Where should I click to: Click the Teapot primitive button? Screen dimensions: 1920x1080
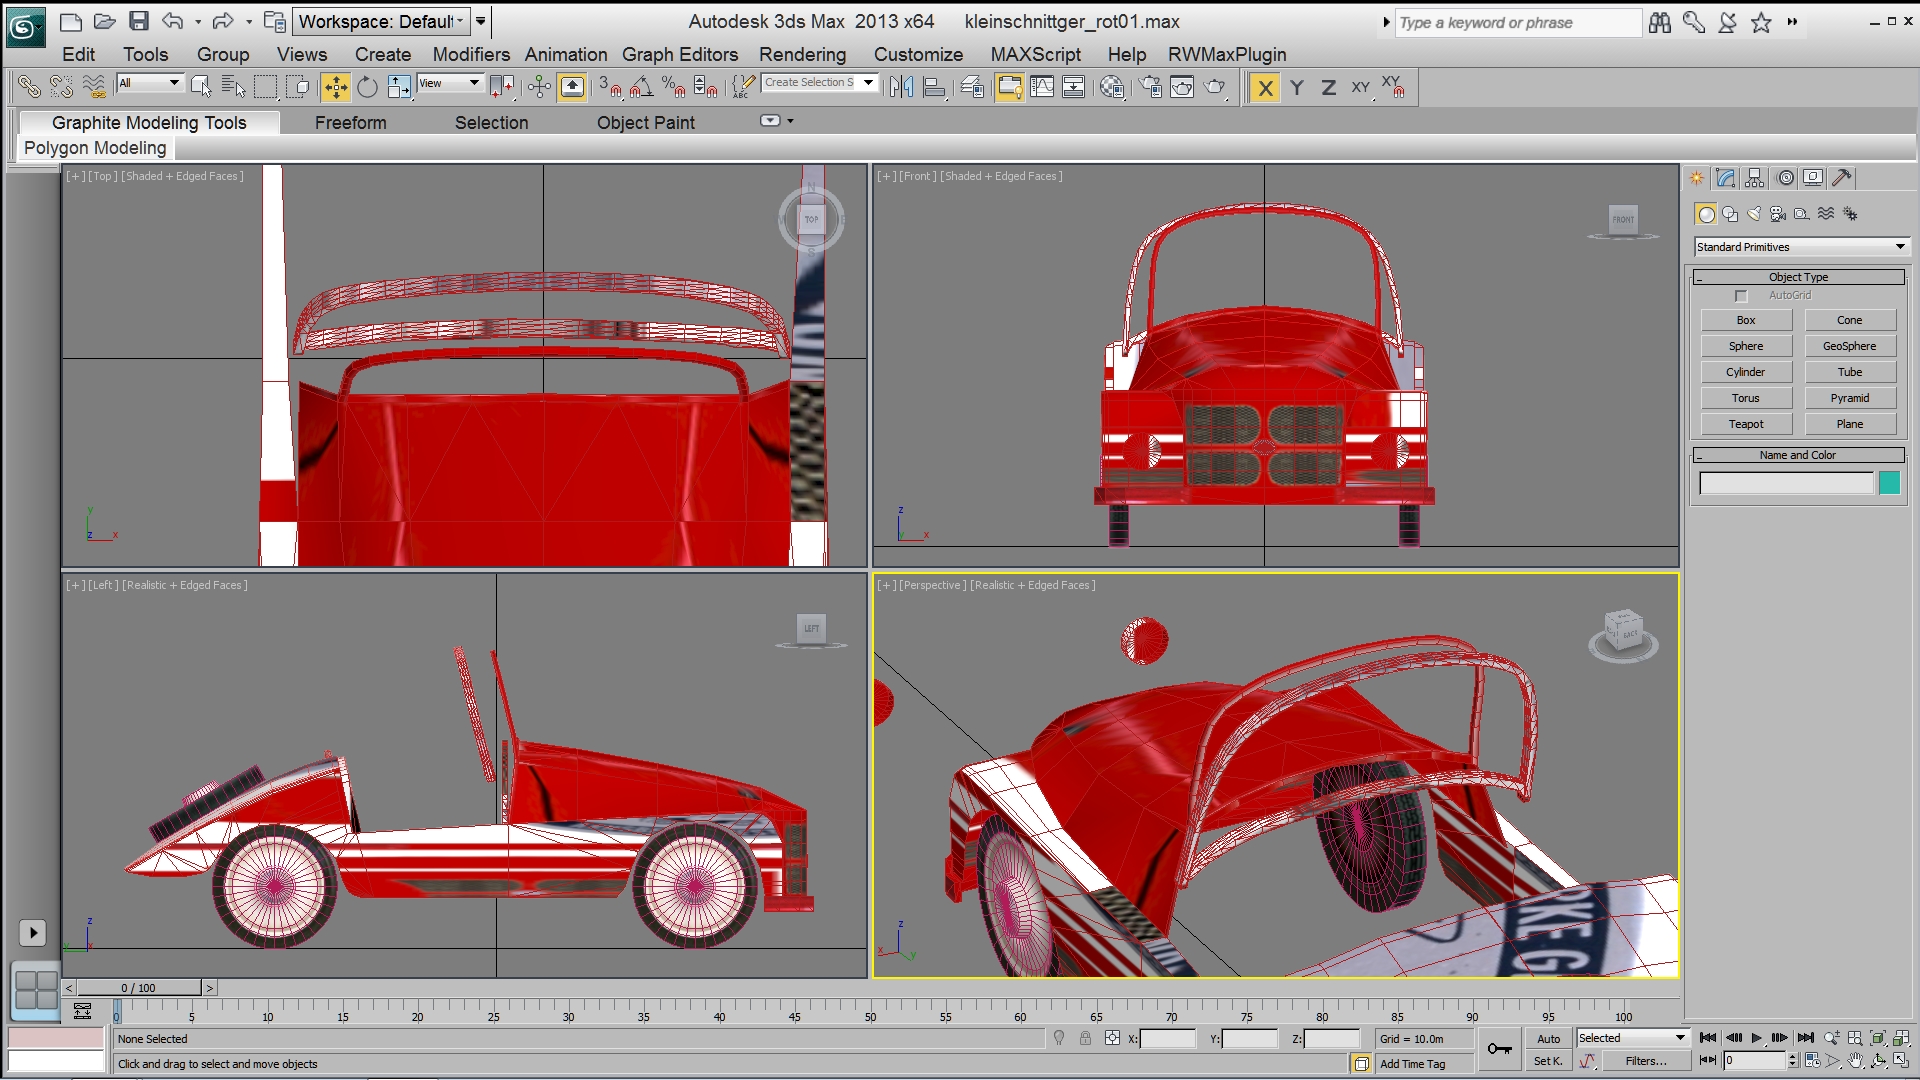[x=1746, y=424]
